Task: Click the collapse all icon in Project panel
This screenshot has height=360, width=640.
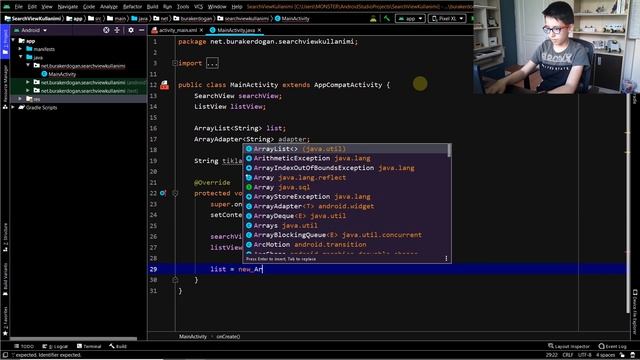Action: click(x=117, y=30)
